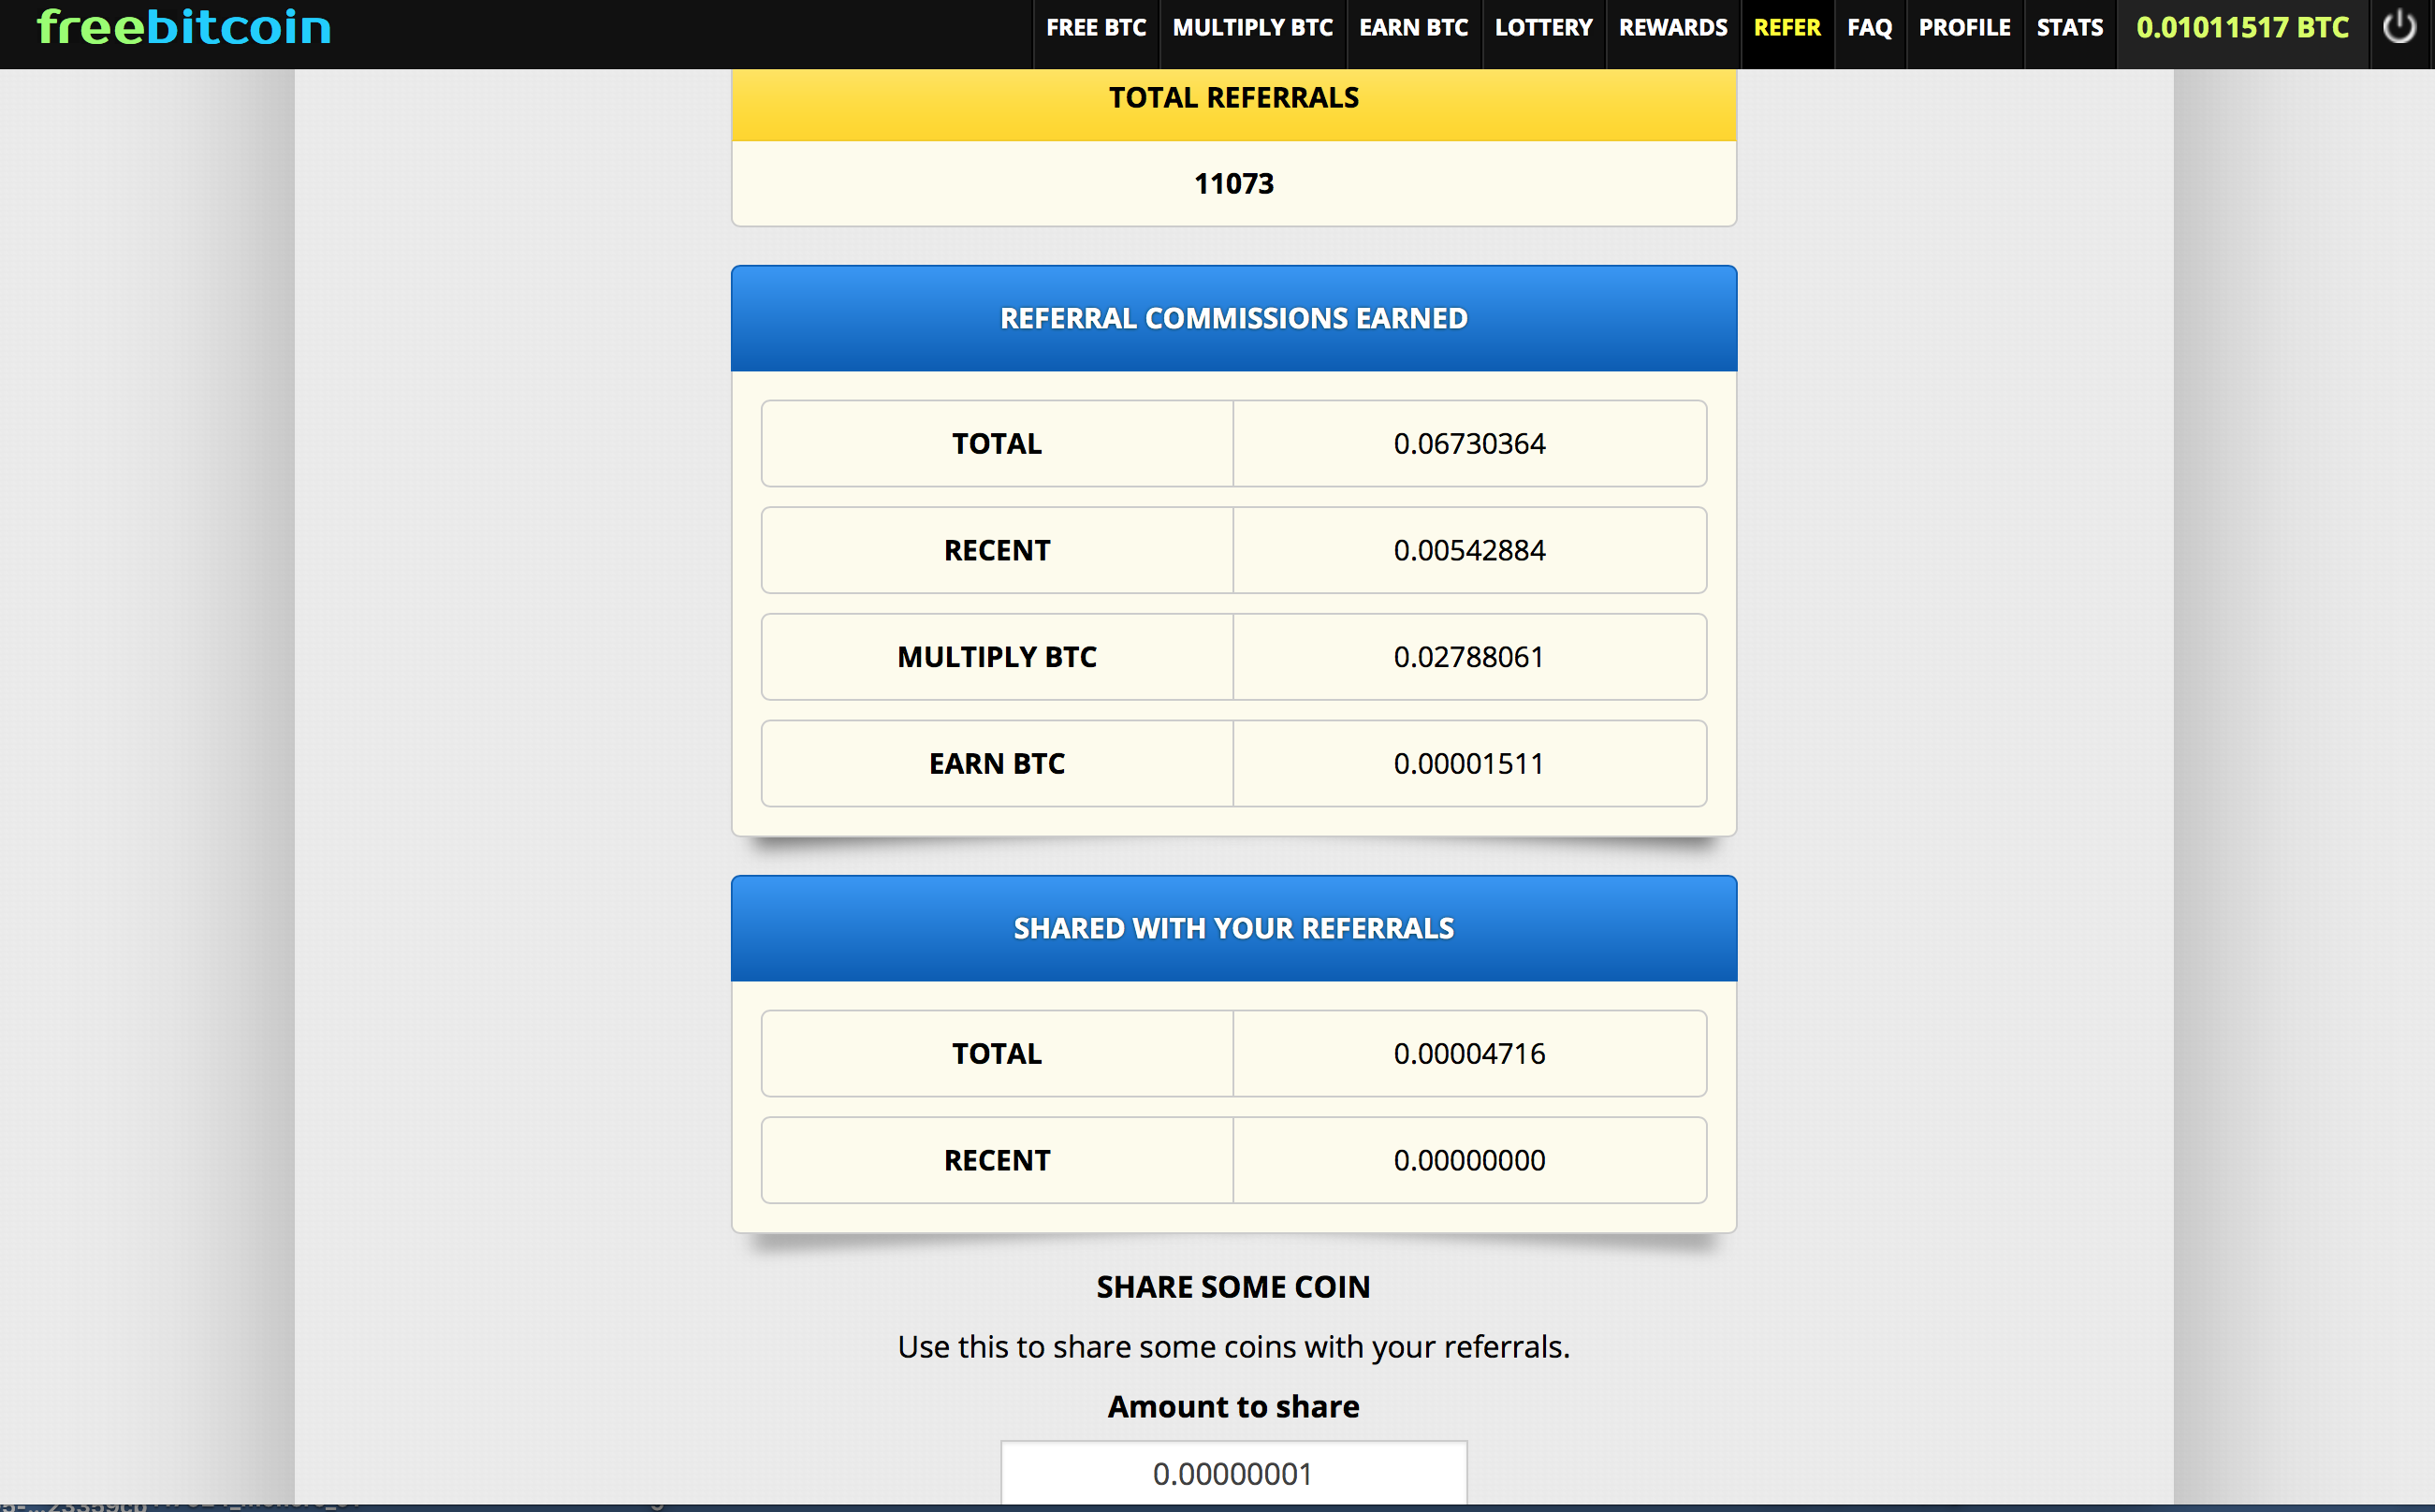Viewport: 2435px width, 1512px height.
Task: Click the BTC account balance
Action: 2242,28
